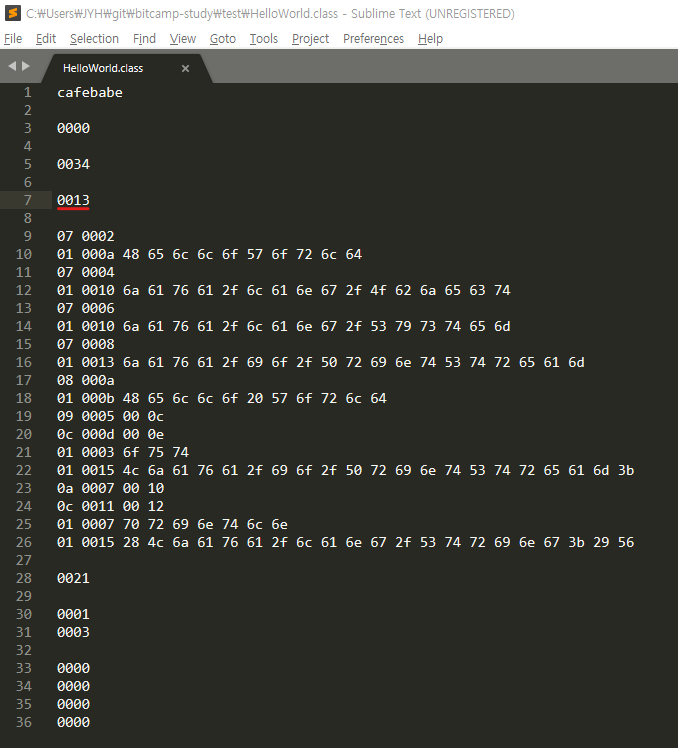The width and height of the screenshot is (678, 748).
Task: Open the View menu
Action: 183,39
